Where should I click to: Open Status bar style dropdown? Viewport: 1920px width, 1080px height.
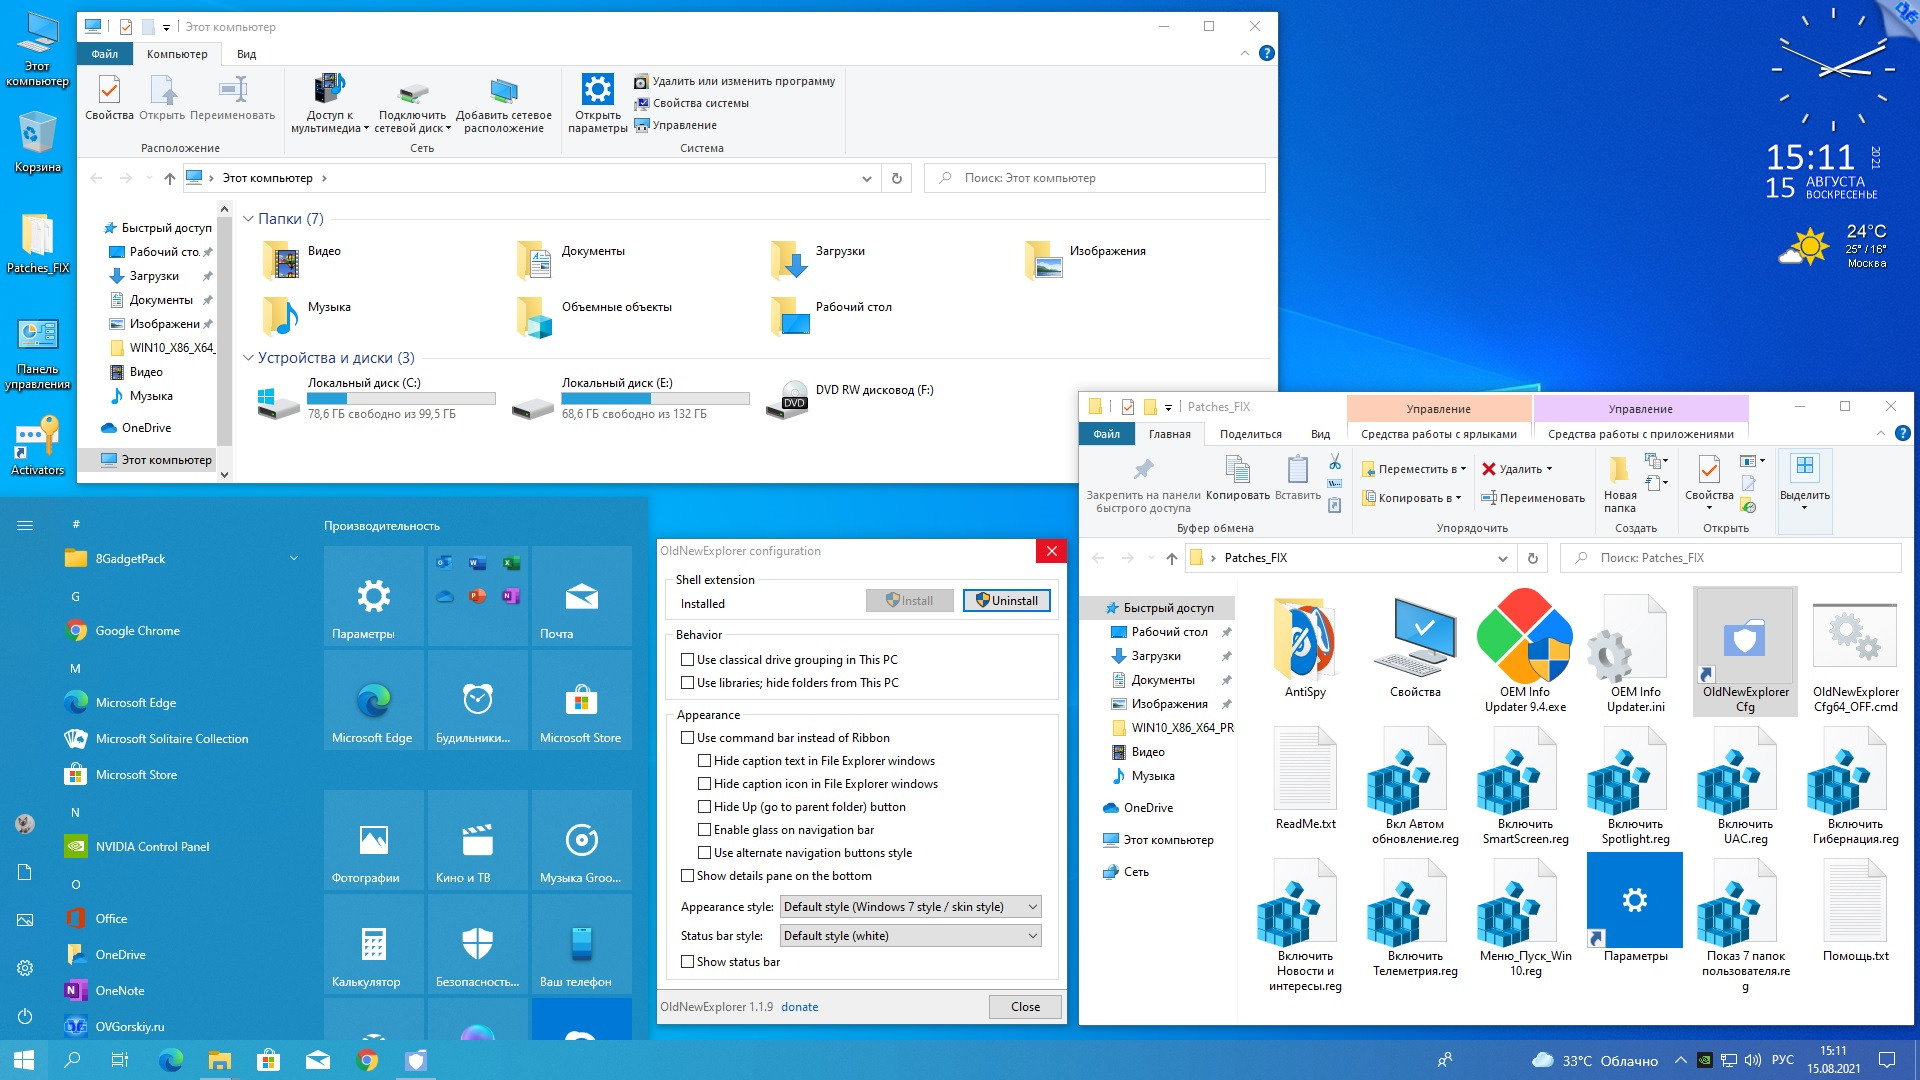[x=910, y=936]
